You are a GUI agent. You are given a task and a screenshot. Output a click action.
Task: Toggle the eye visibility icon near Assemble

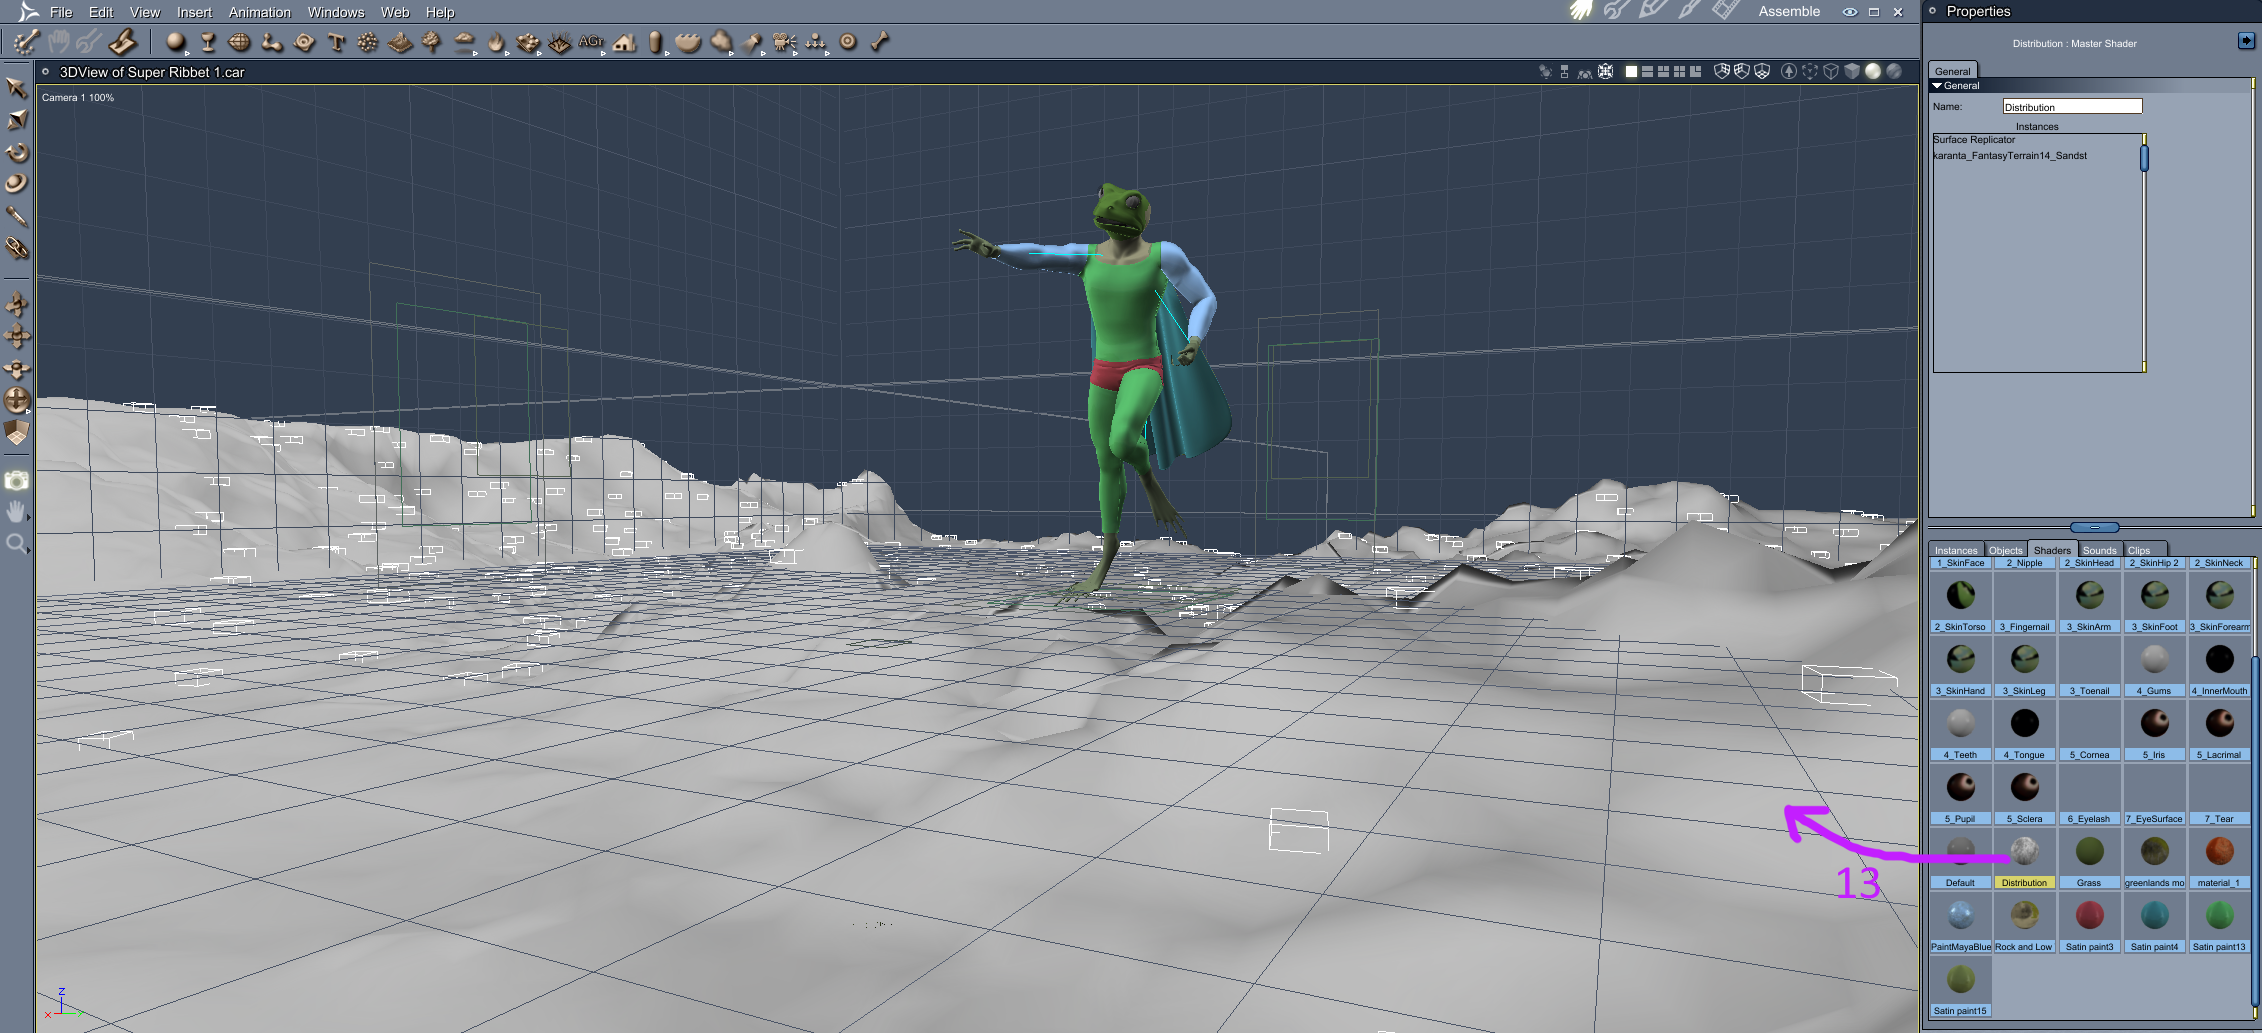[1850, 12]
